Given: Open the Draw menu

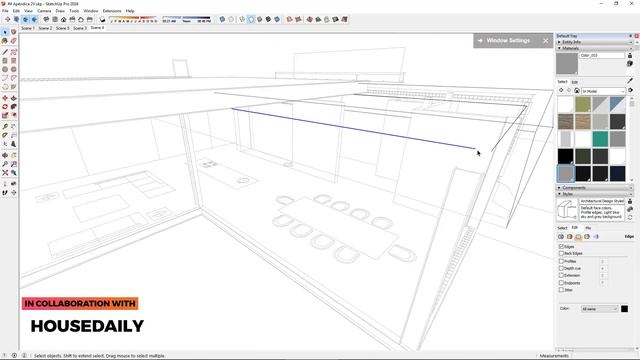Looking at the screenshot, I should tap(60, 11).
